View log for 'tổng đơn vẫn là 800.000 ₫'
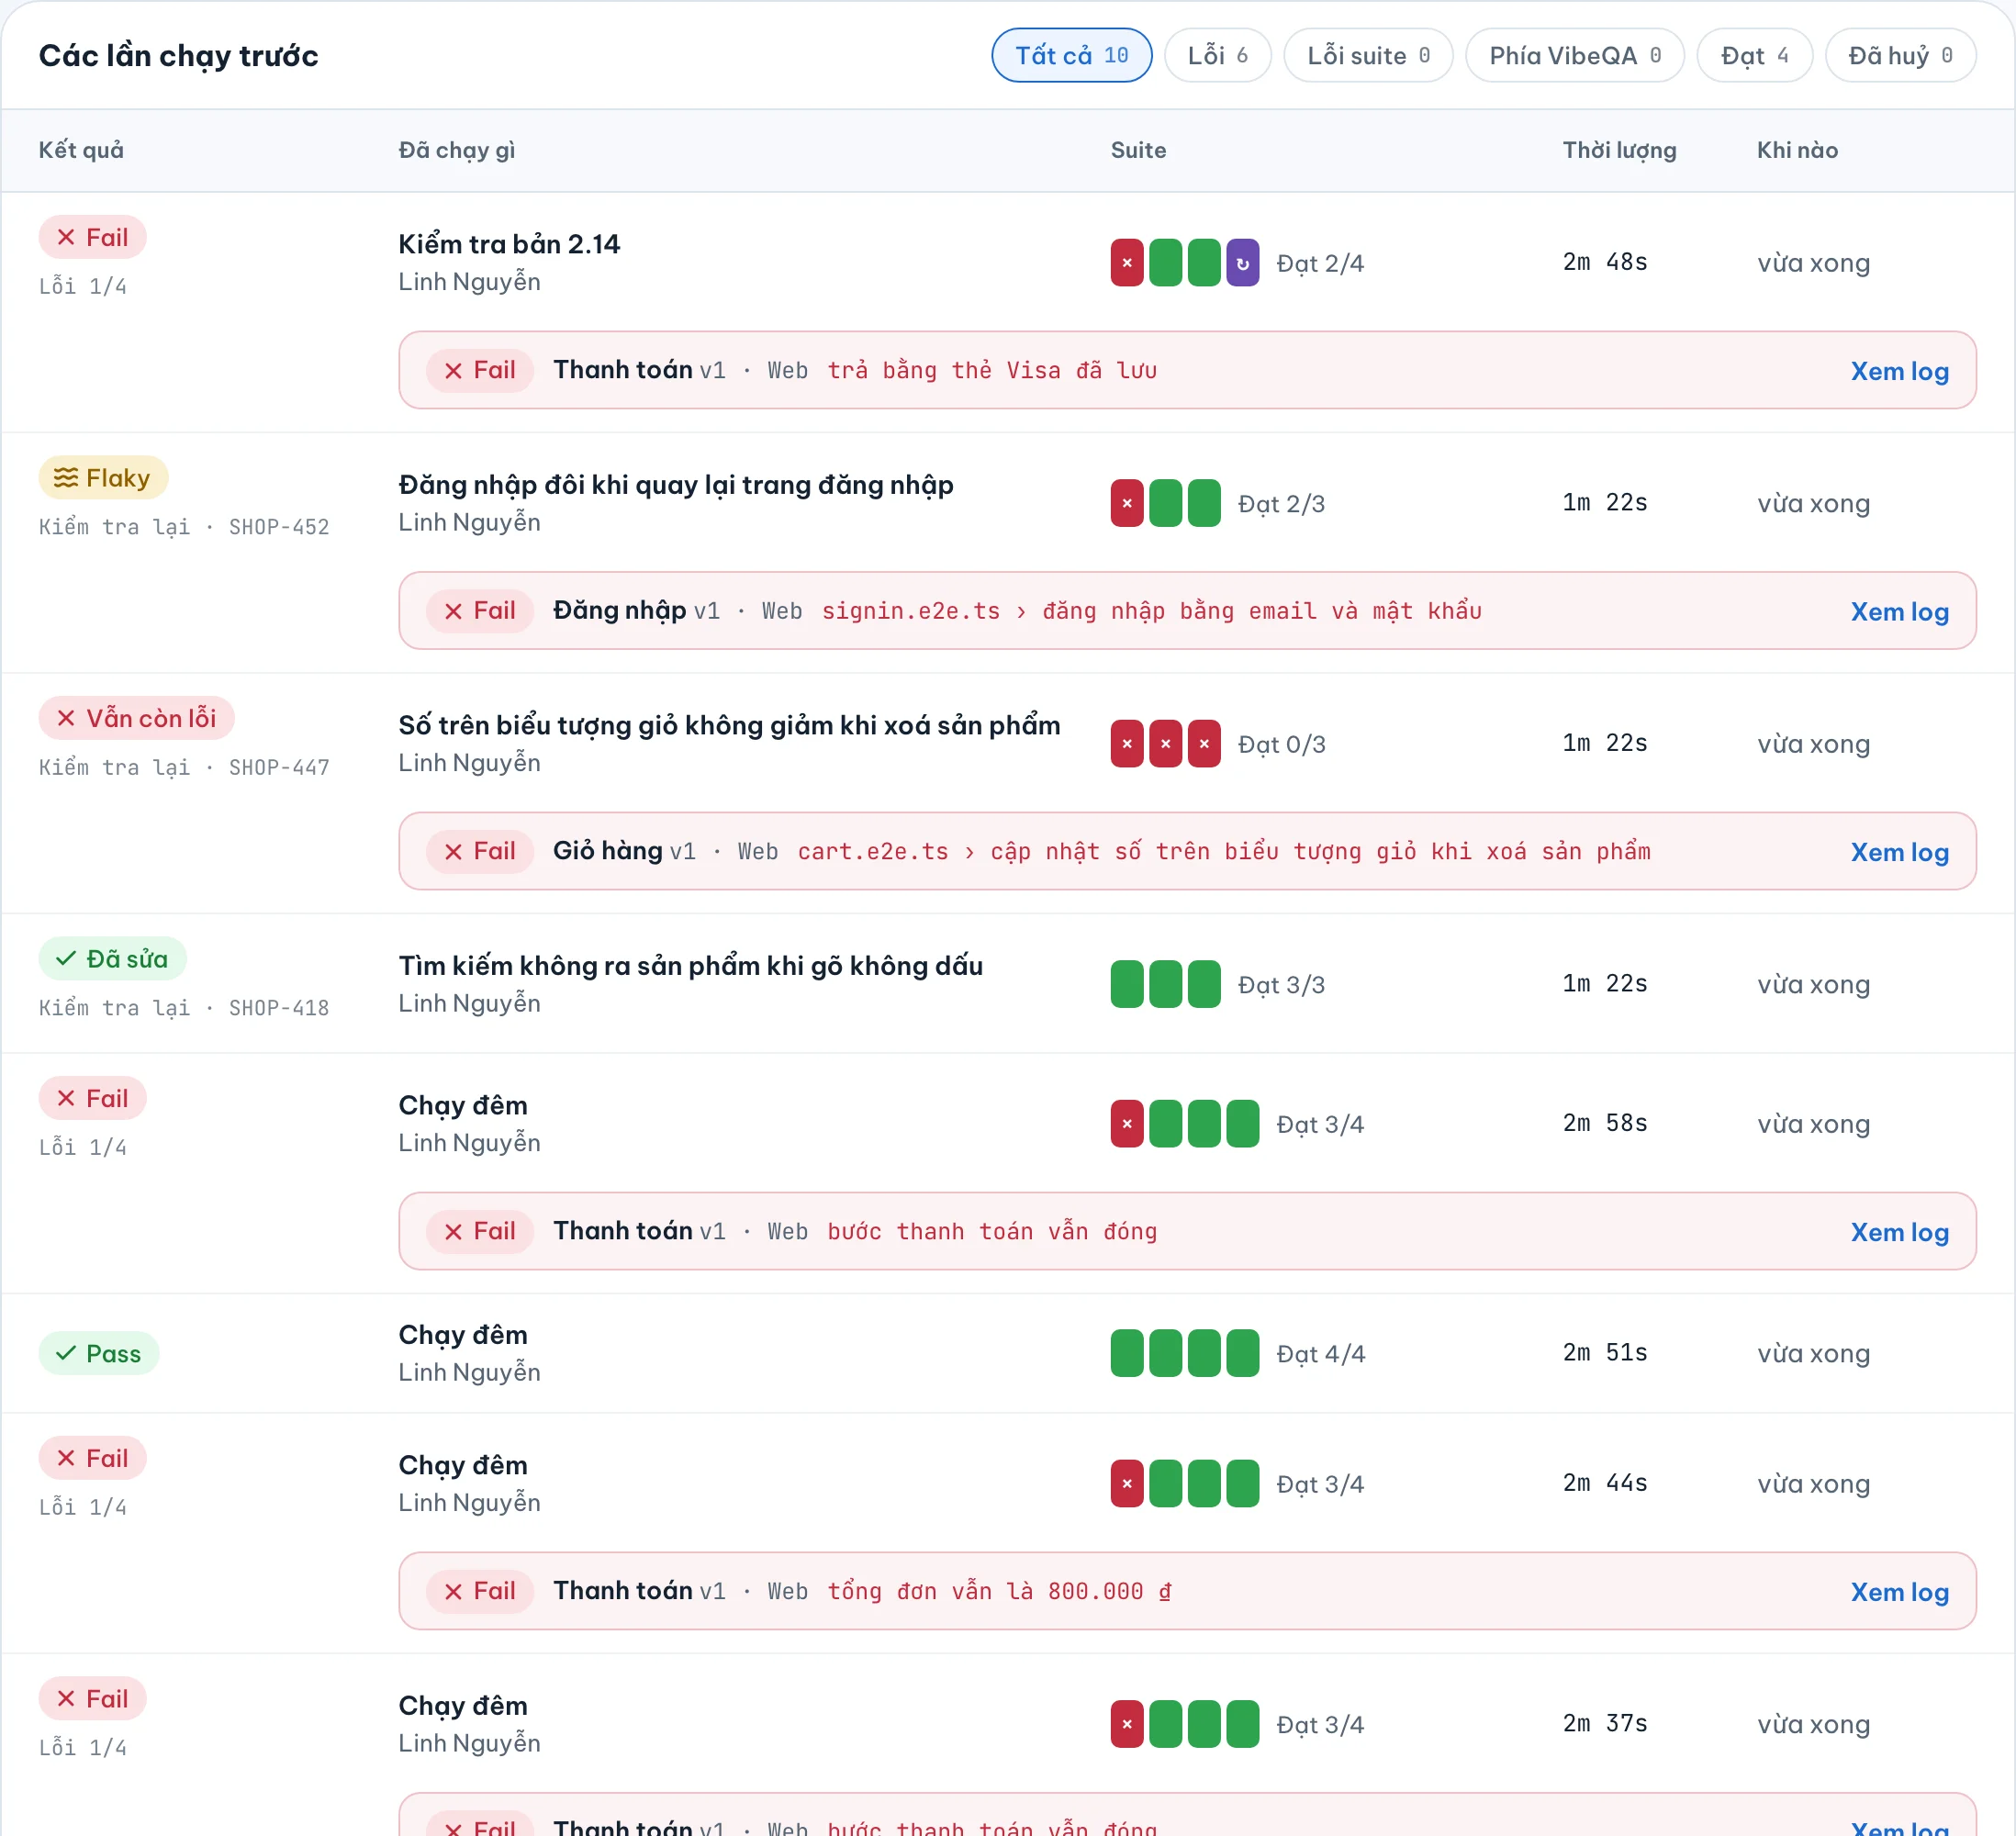This screenshot has height=1836, width=2016. pyautogui.click(x=1899, y=1592)
